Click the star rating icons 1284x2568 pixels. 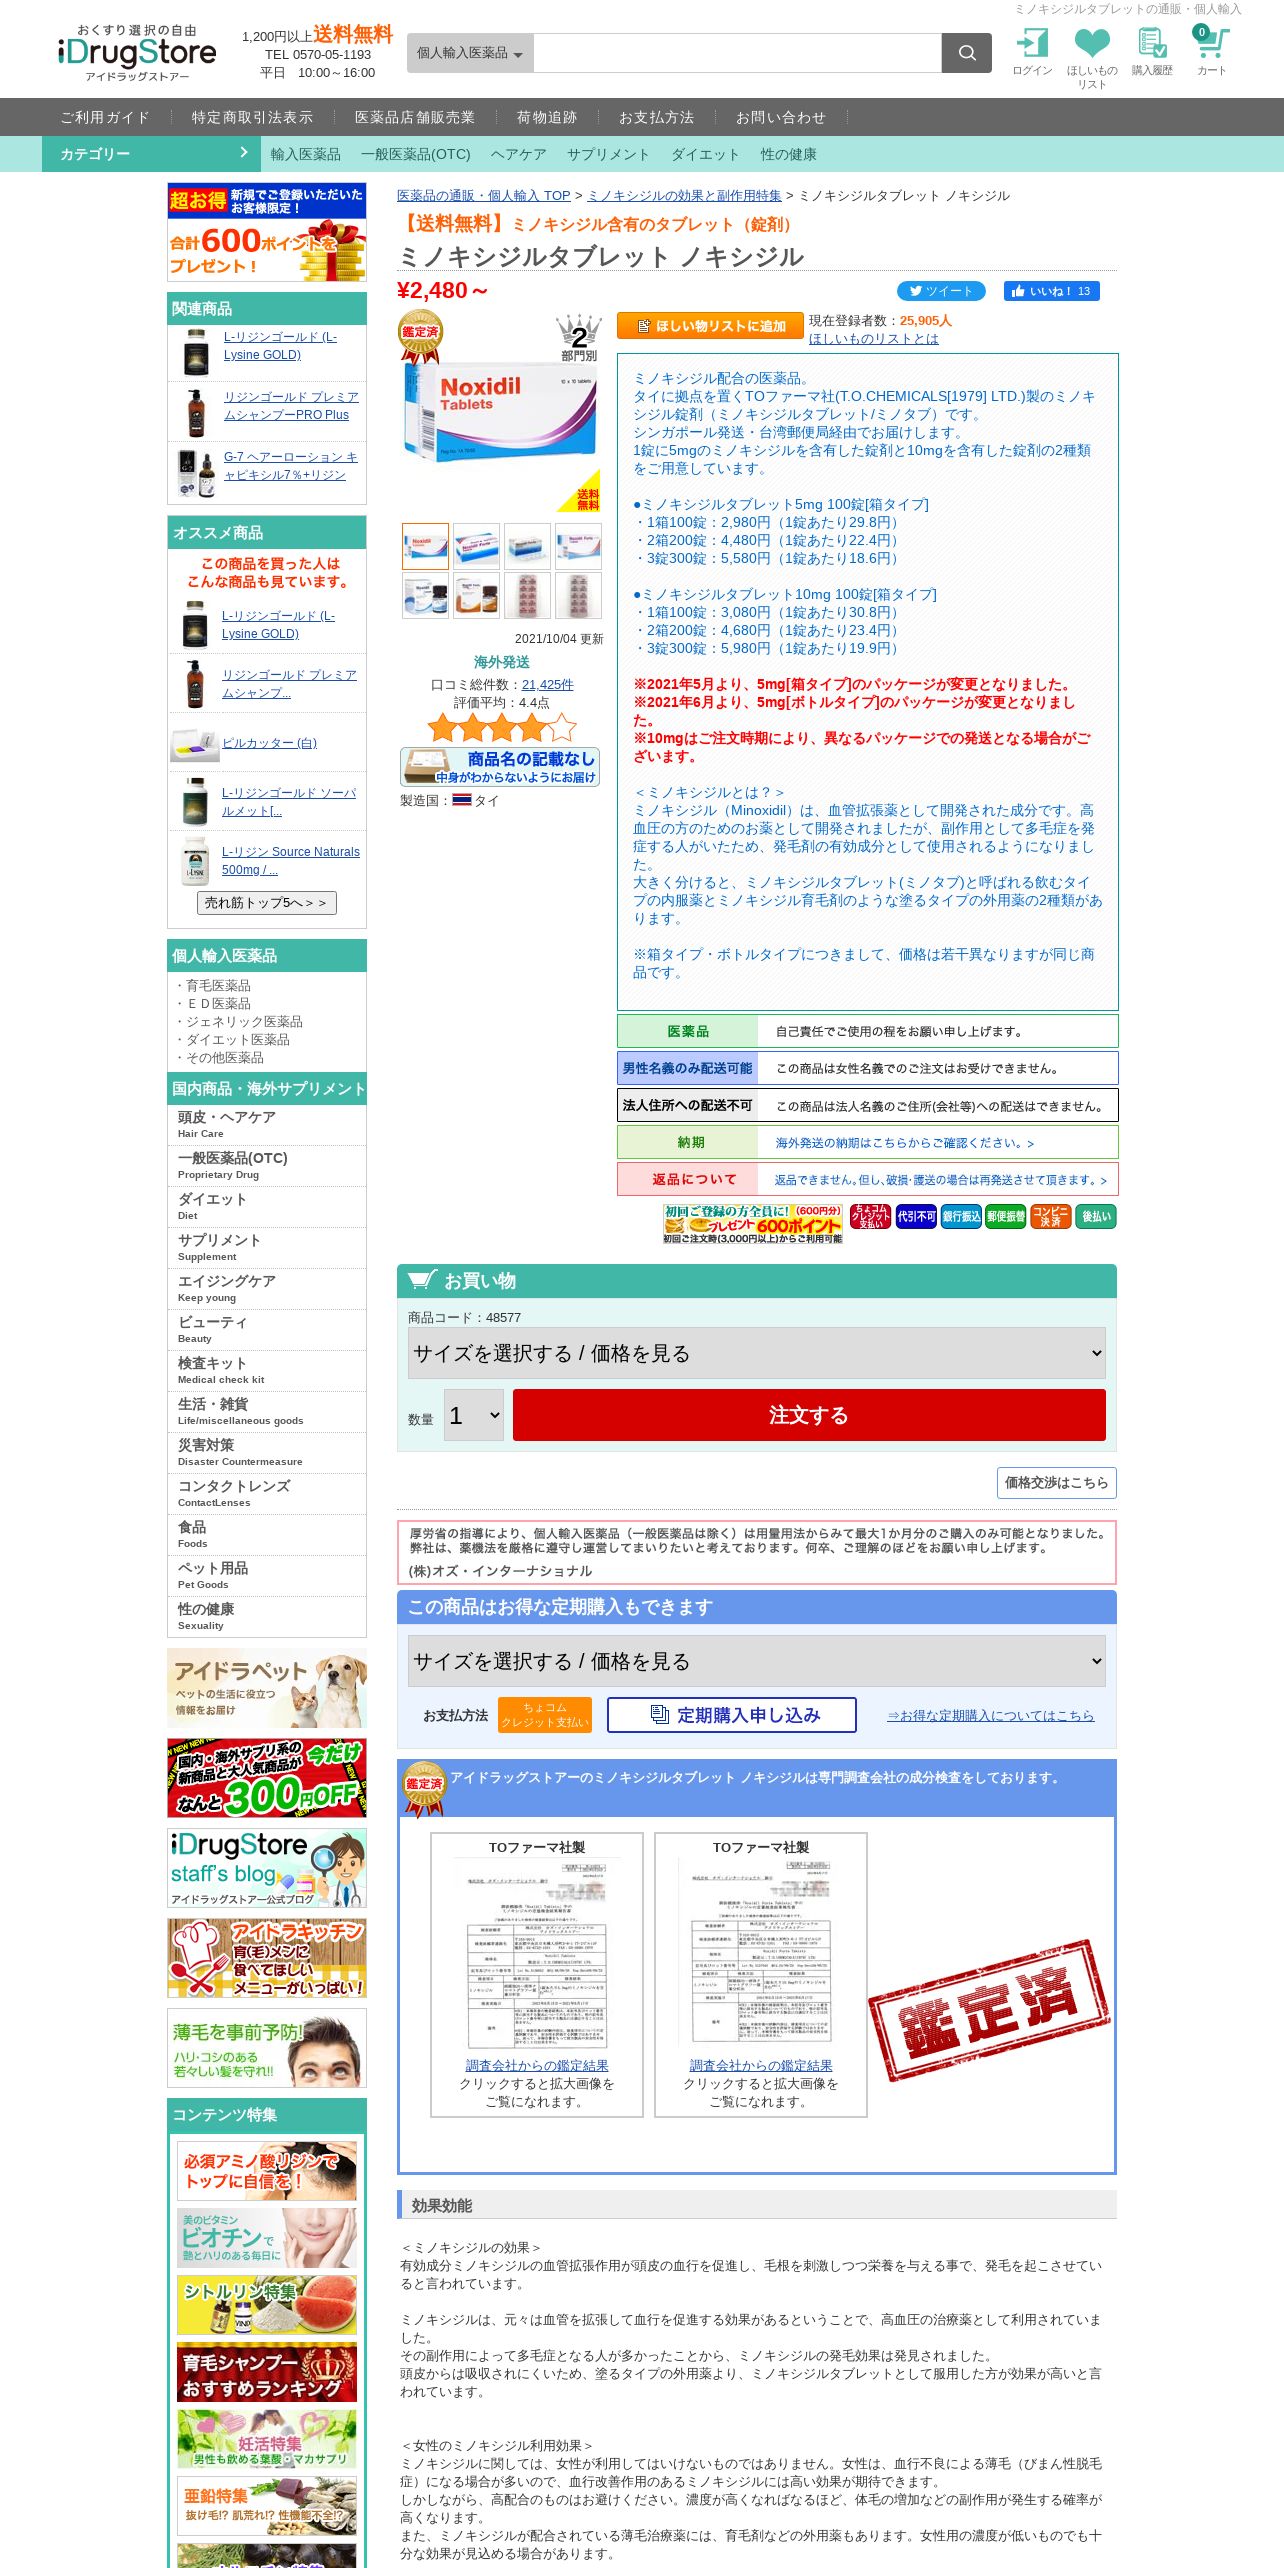pos(502,727)
